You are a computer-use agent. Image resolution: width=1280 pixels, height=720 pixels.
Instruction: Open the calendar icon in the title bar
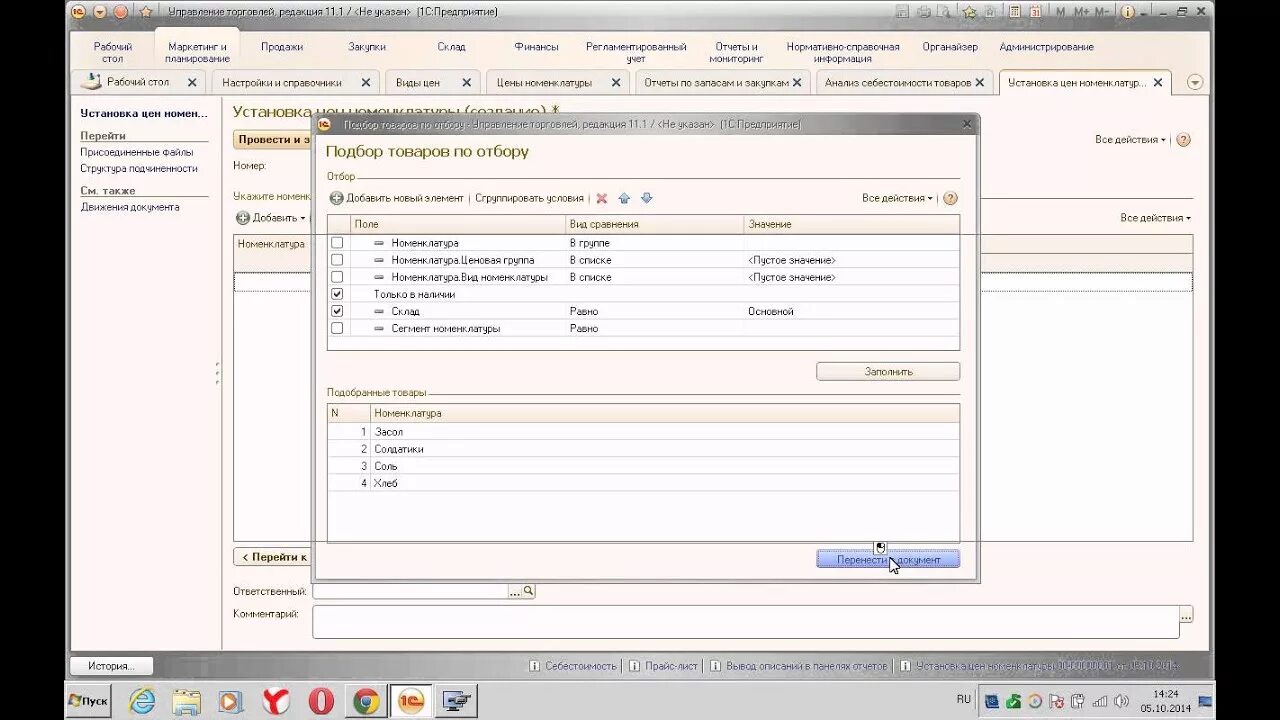click(x=1036, y=12)
